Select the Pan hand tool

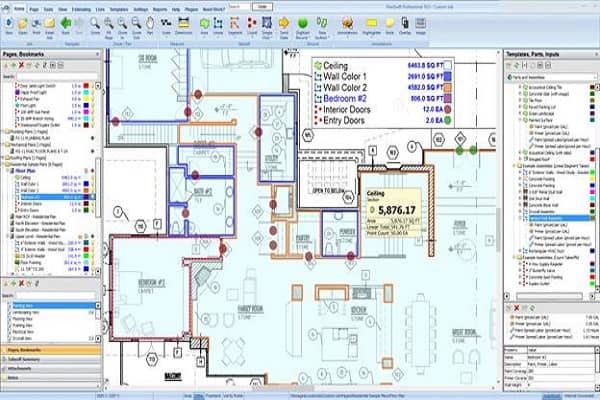click(x=150, y=26)
